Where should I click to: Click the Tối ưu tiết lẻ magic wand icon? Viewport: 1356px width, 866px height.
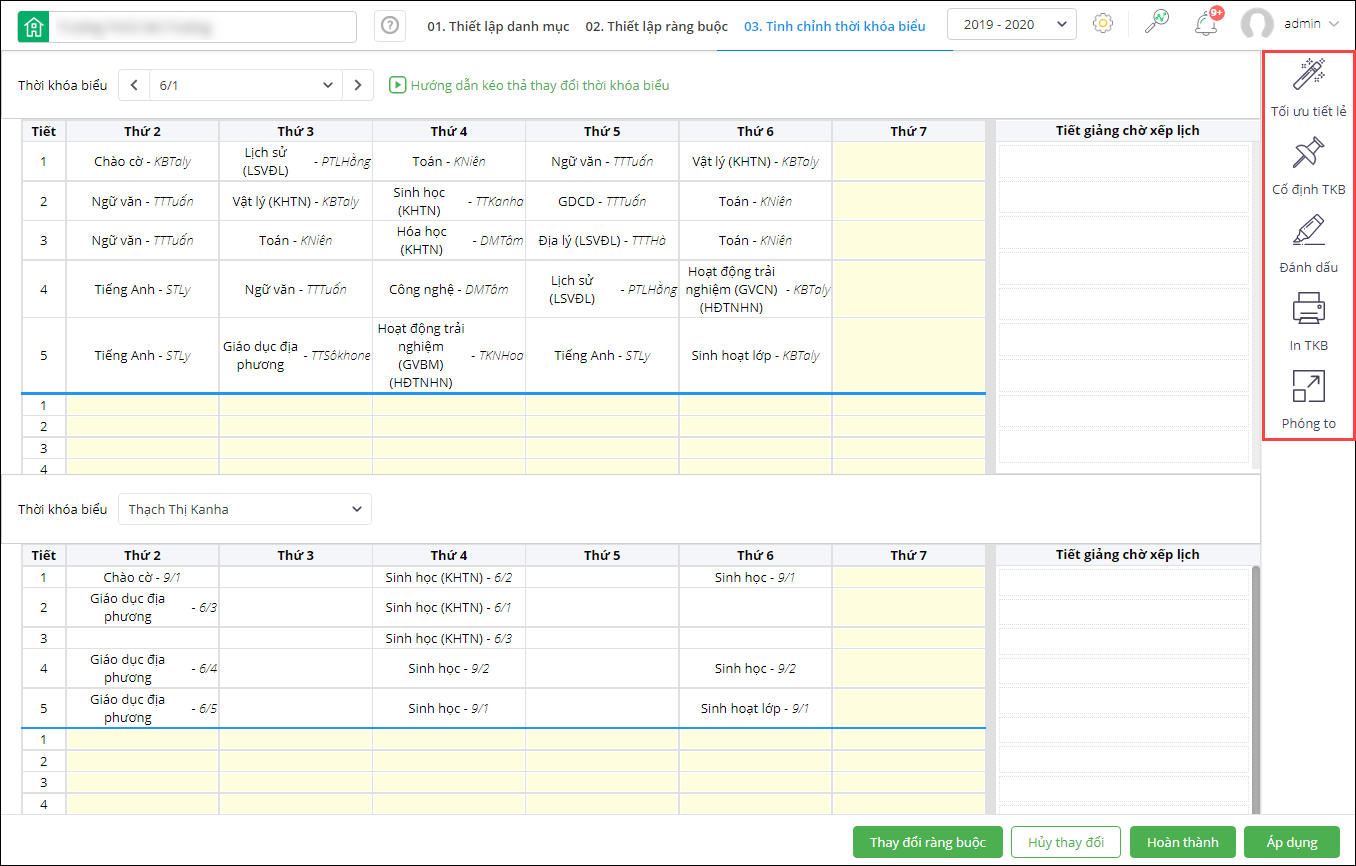pos(1308,76)
